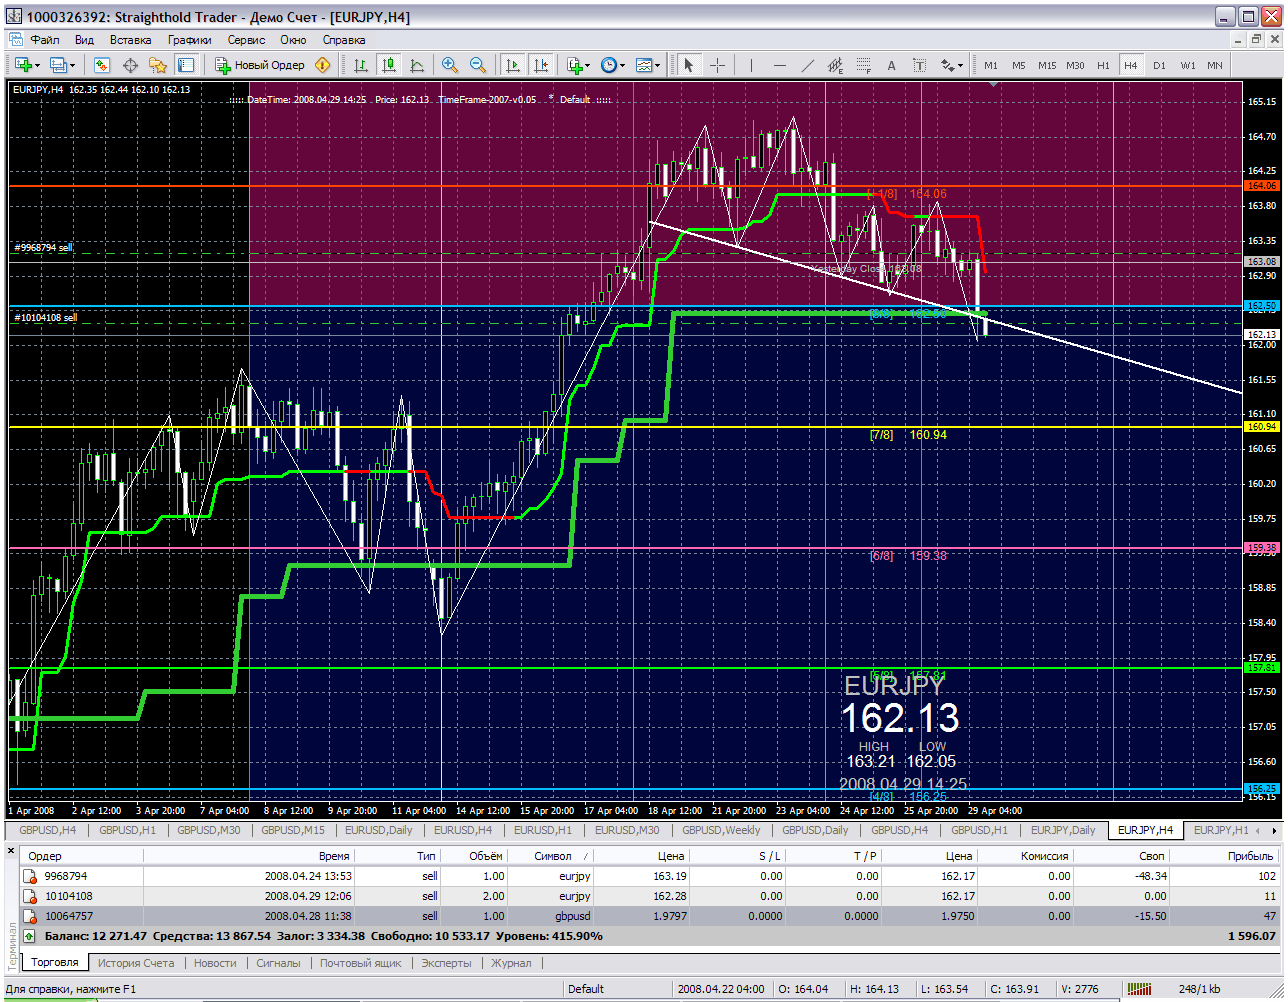Switch to line chart mode

pyautogui.click(x=417, y=65)
